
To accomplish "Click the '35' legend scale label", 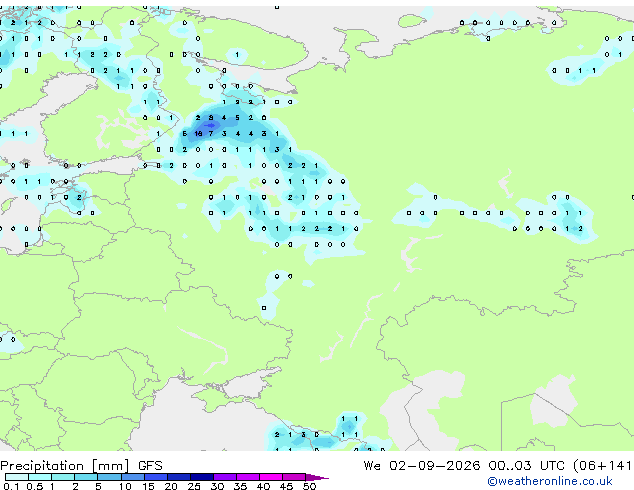I will [x=240, y=486].
